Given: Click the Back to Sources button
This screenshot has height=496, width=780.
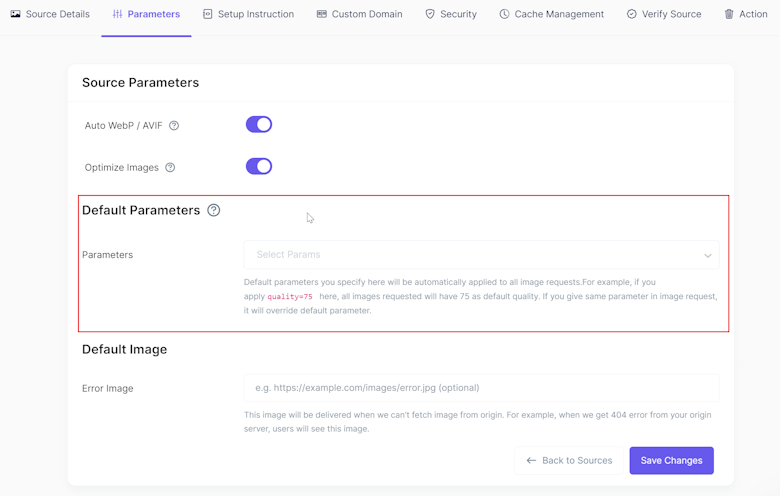Looking at the screenshot, I should pos(569,461).
